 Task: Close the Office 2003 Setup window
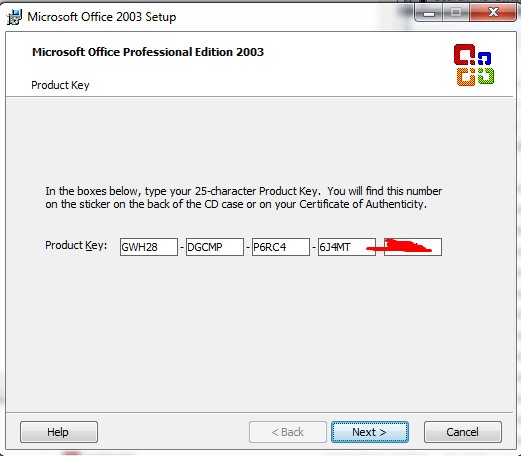(493, 13)
